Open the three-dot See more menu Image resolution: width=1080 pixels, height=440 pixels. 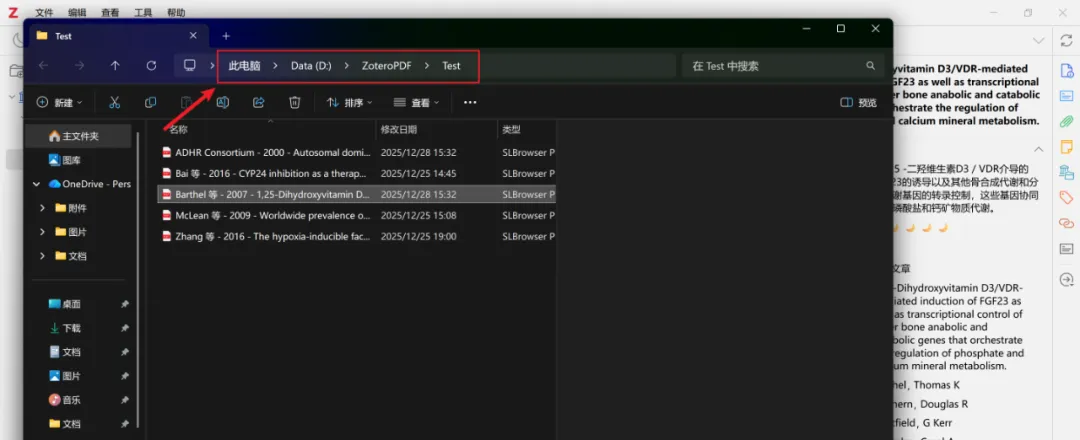tap(470, 102)
